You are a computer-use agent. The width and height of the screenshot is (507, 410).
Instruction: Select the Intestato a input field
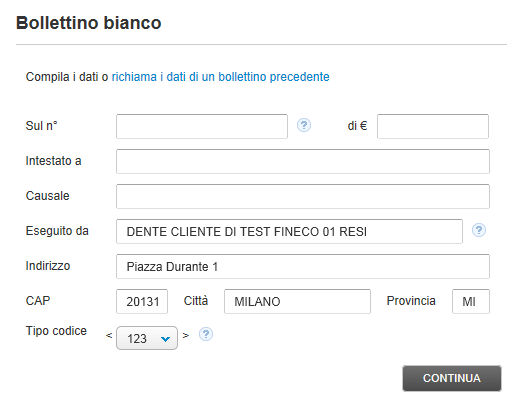(303, 161)
